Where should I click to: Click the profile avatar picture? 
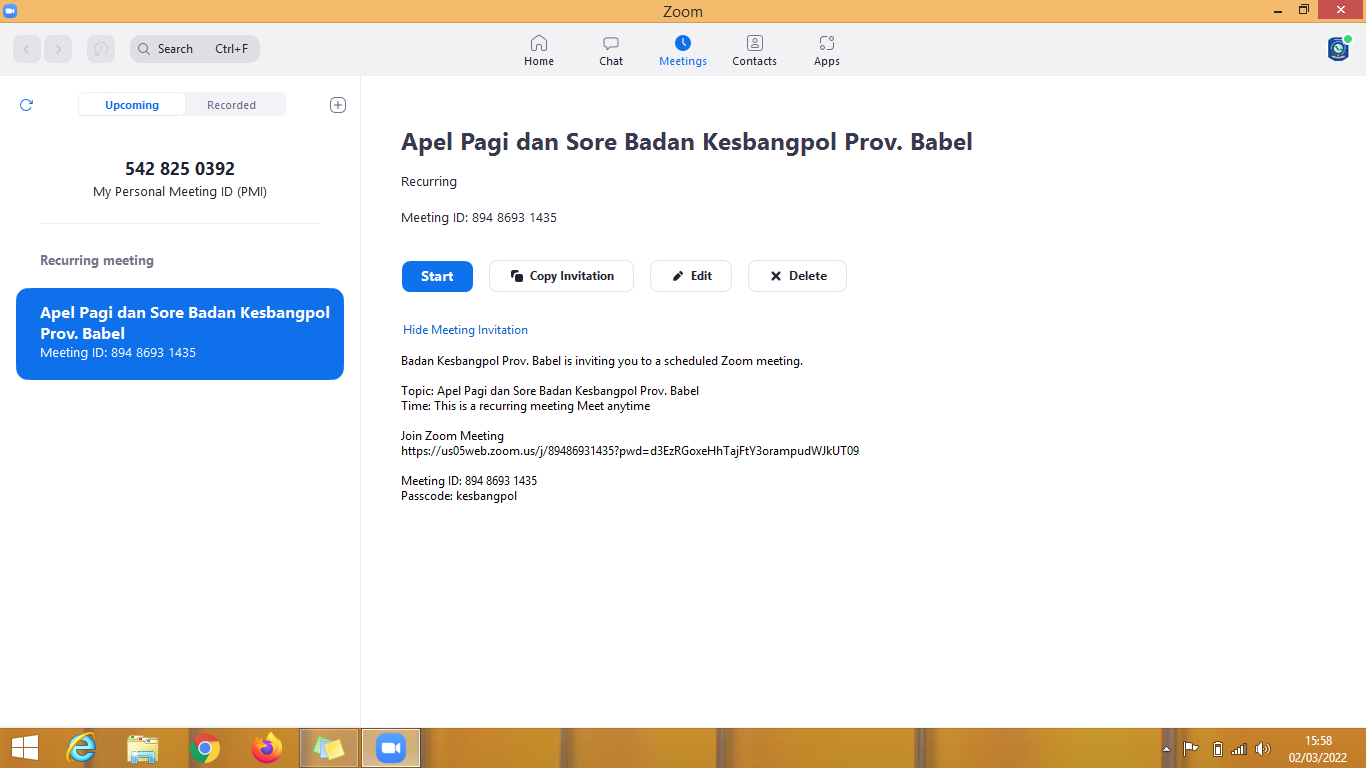click(1338, 49)
